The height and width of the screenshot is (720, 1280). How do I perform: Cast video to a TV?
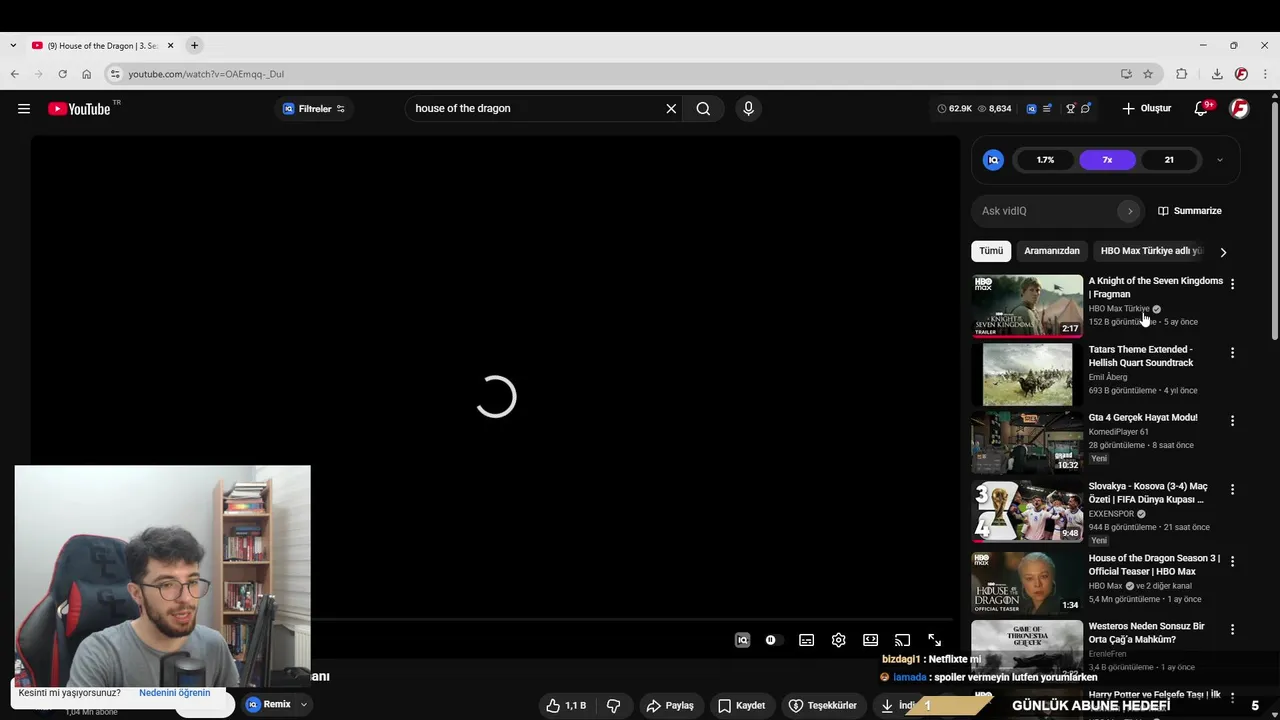coord(902,640)
